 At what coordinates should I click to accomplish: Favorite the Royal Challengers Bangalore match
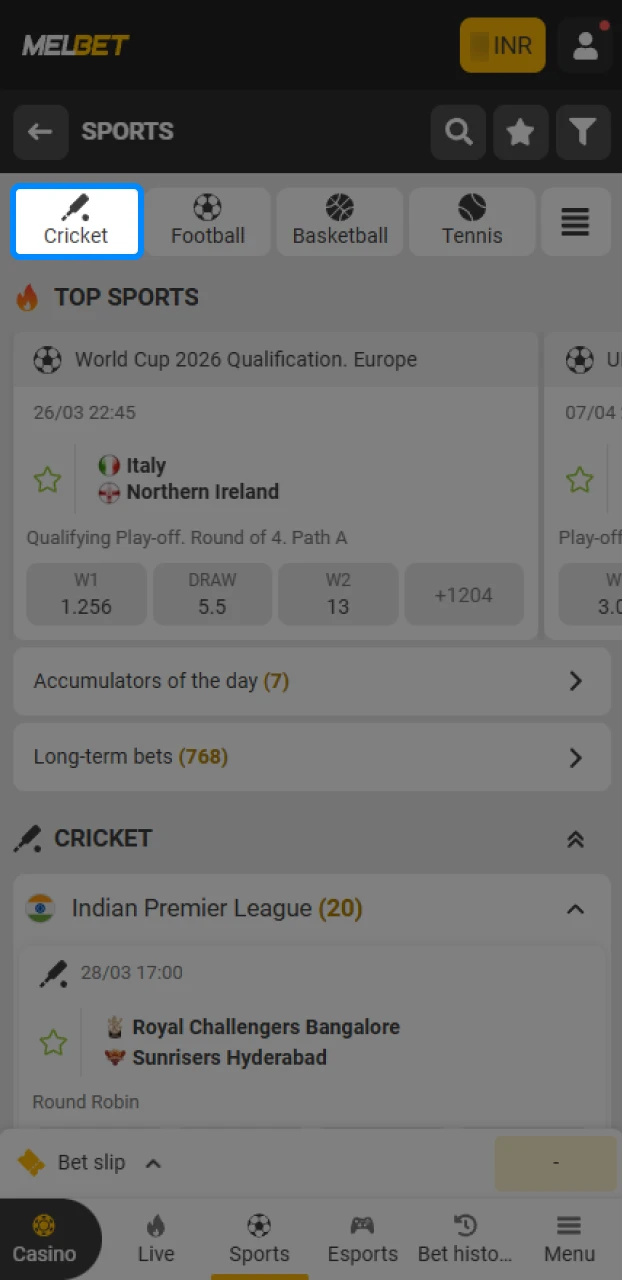pos(52,1042)
